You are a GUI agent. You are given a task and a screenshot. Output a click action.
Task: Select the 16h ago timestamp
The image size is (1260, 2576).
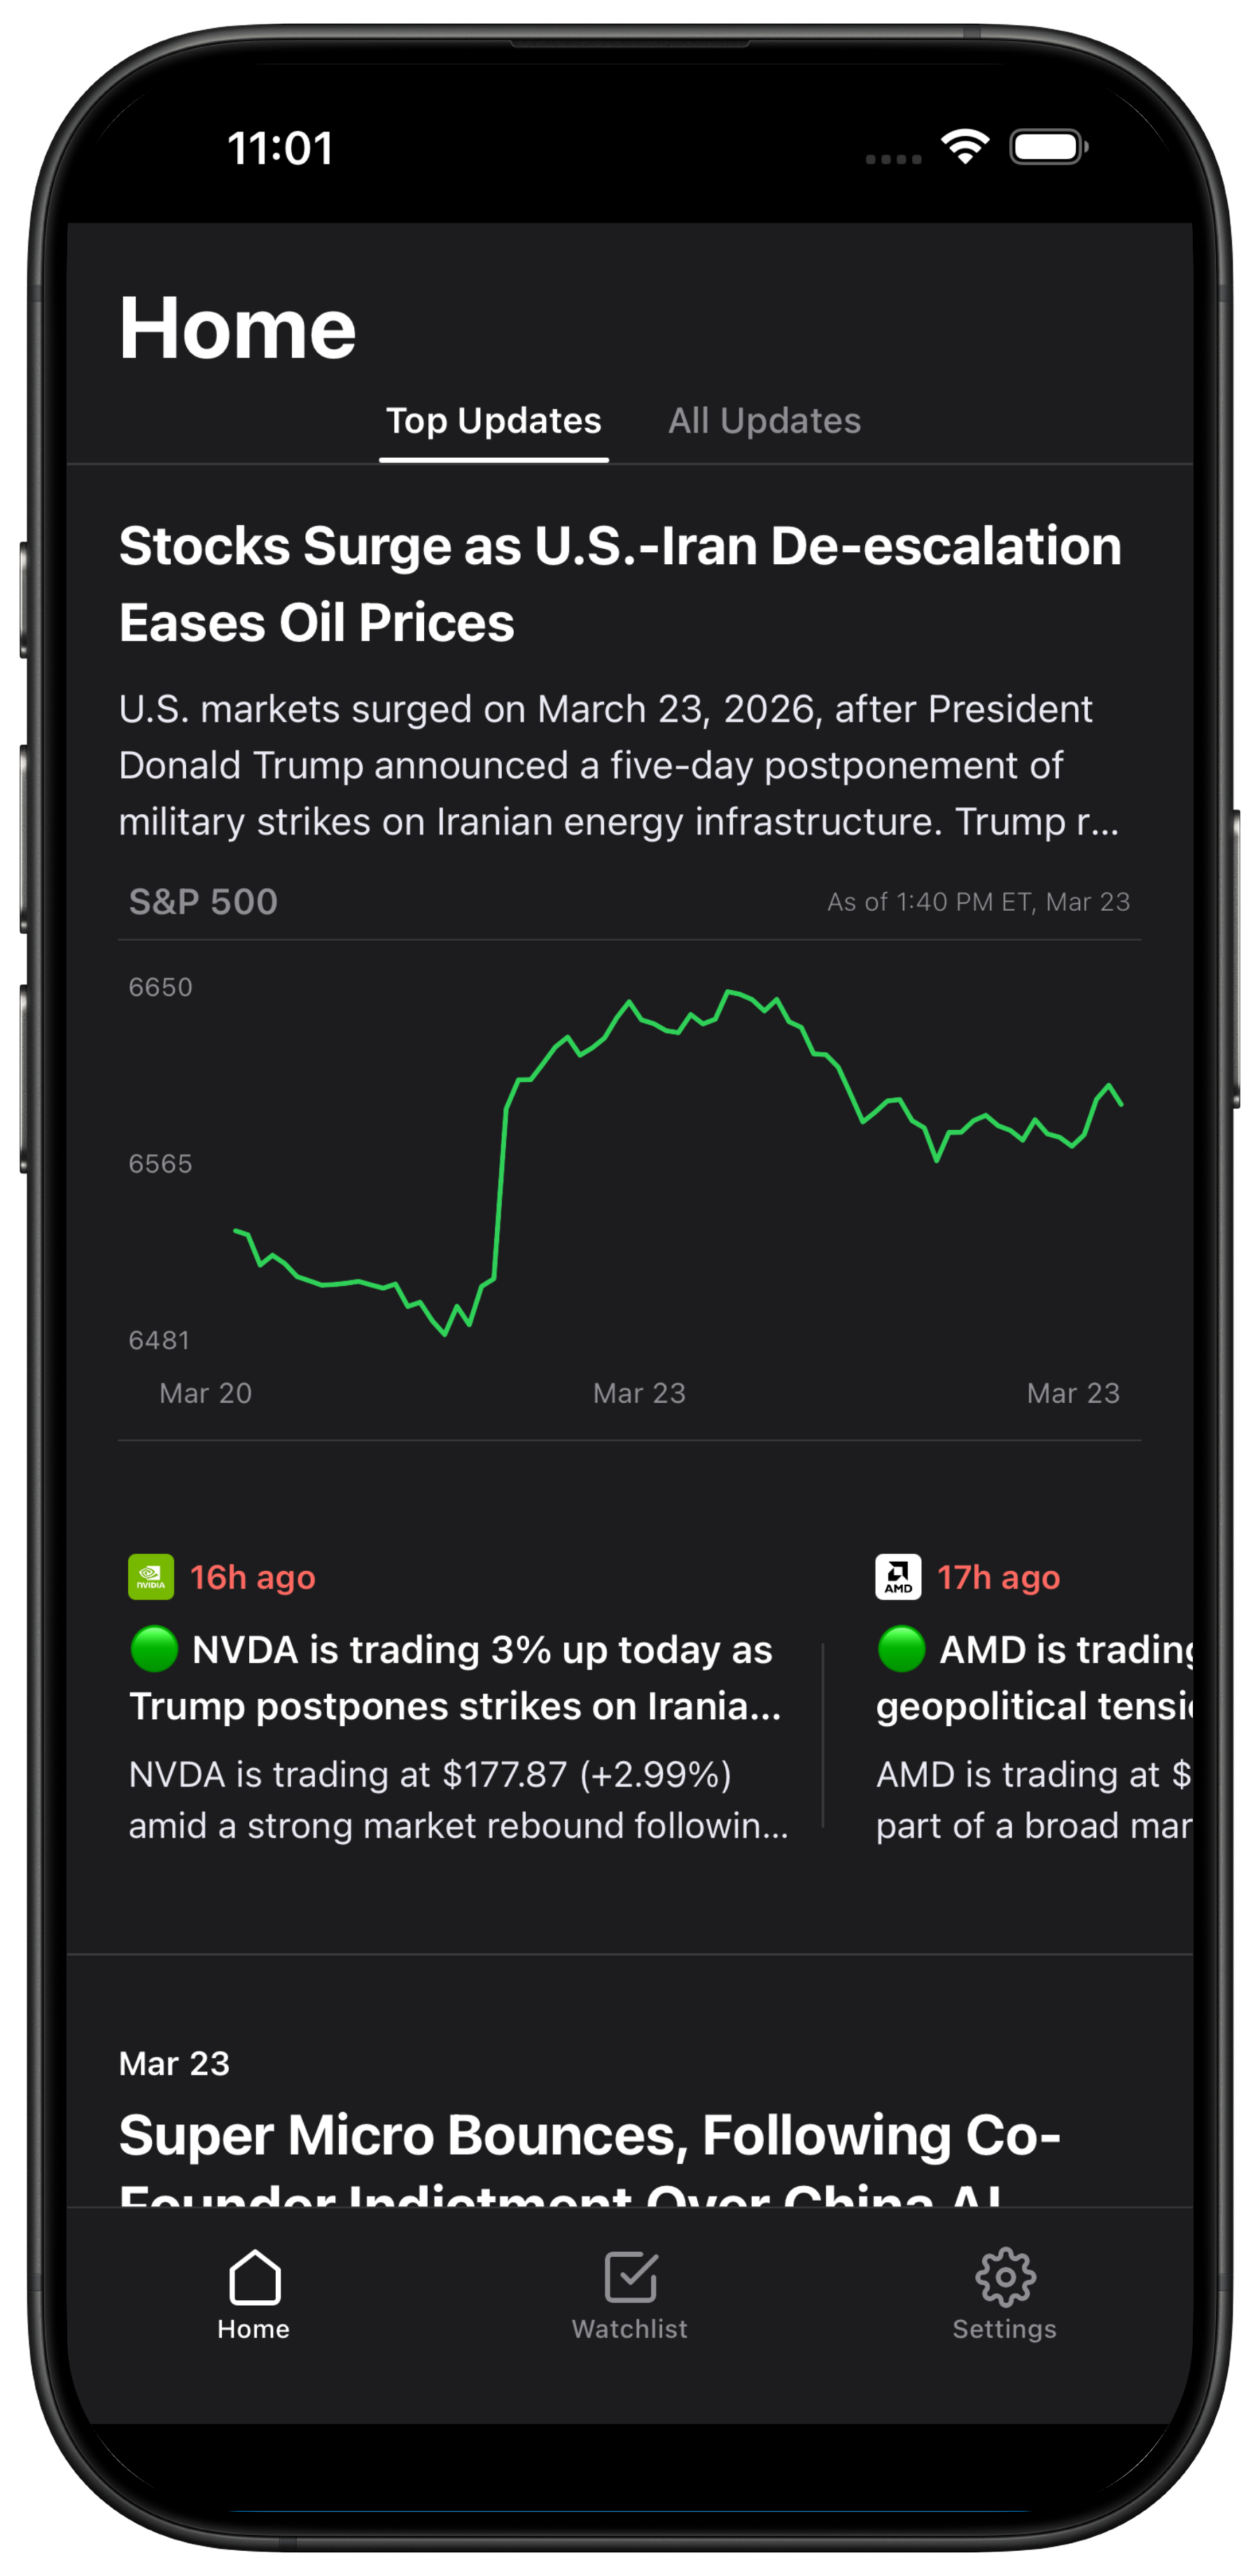pos(253,1577)
